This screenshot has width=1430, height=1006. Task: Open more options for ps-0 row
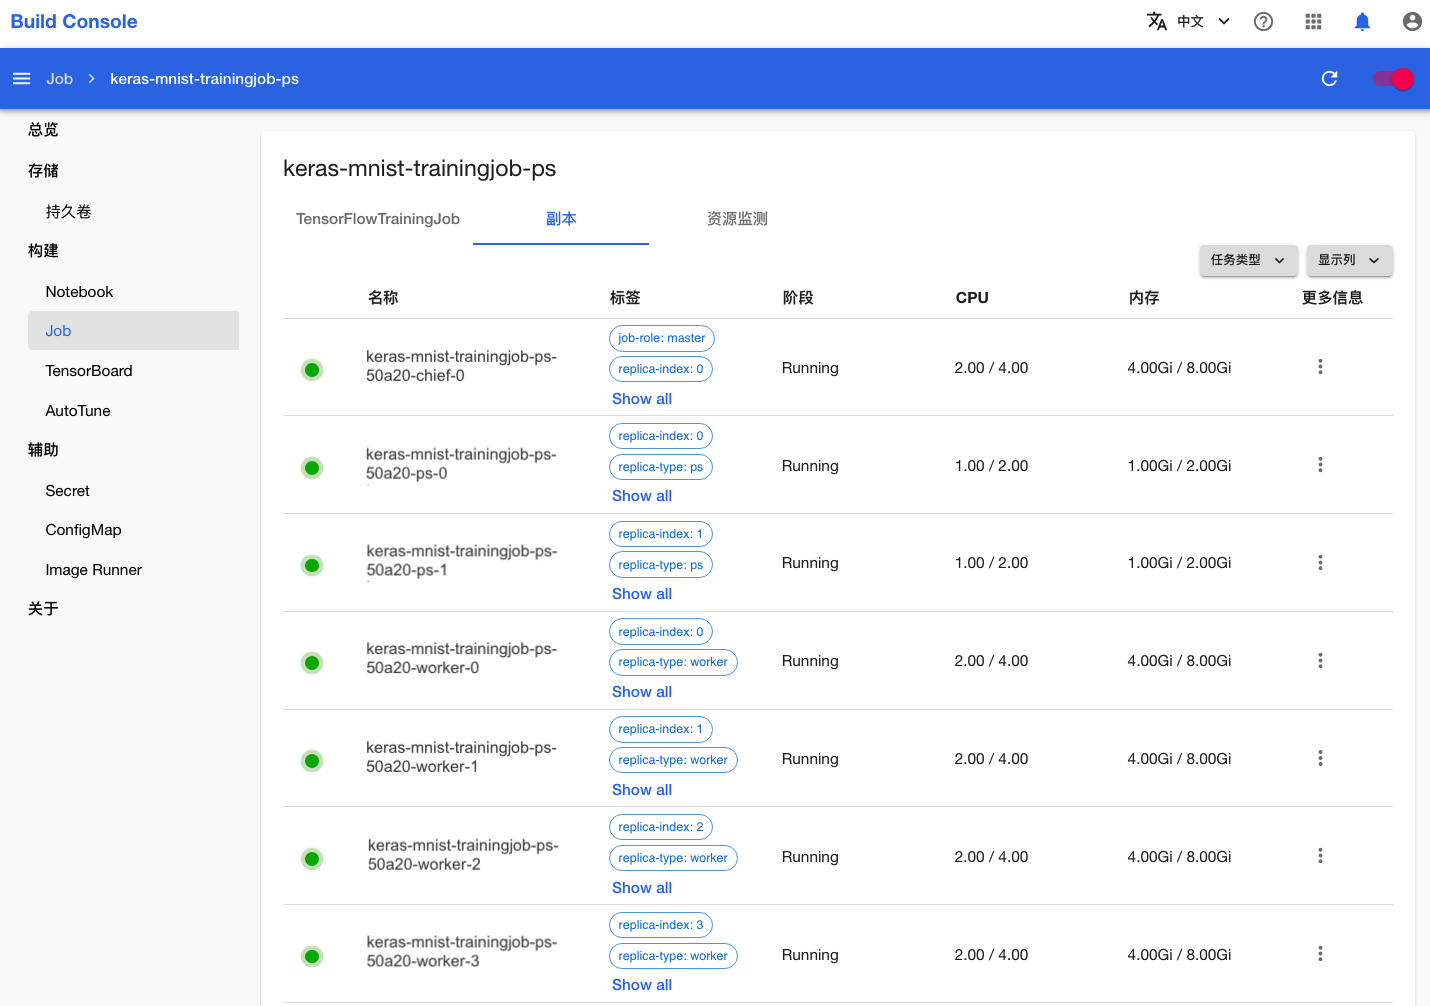[x=1320, y=465]
